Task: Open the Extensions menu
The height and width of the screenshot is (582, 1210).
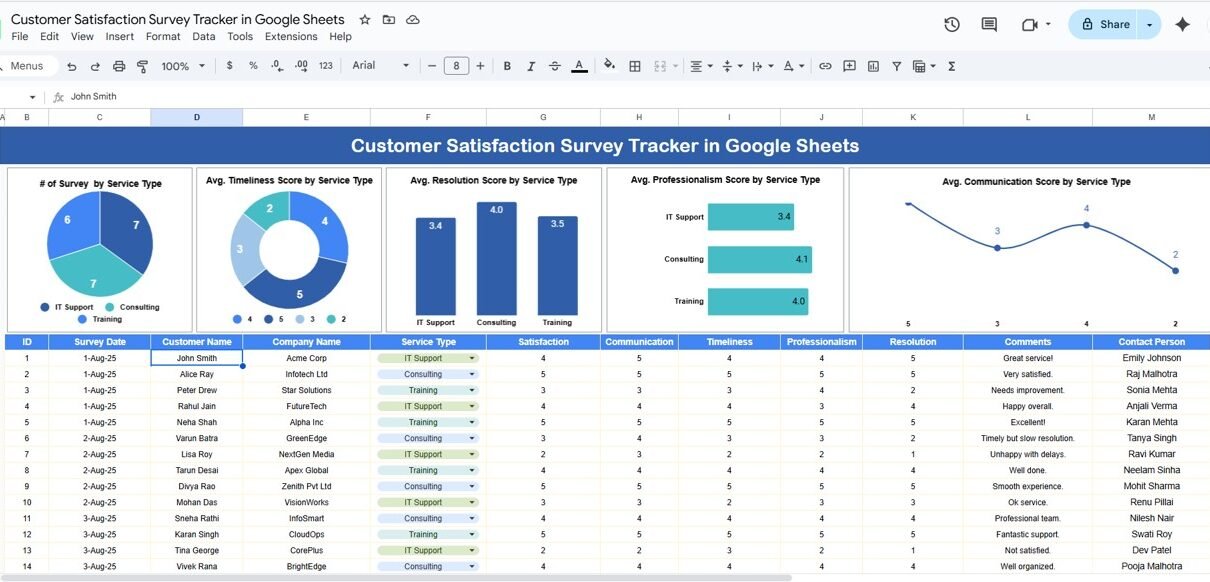Action: coord(291,37)
